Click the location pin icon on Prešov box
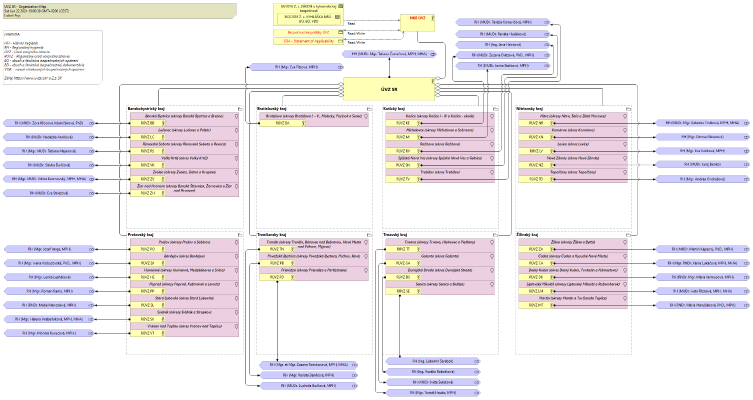This screenshot has width=753, height=400. click(x=236, y=242)
